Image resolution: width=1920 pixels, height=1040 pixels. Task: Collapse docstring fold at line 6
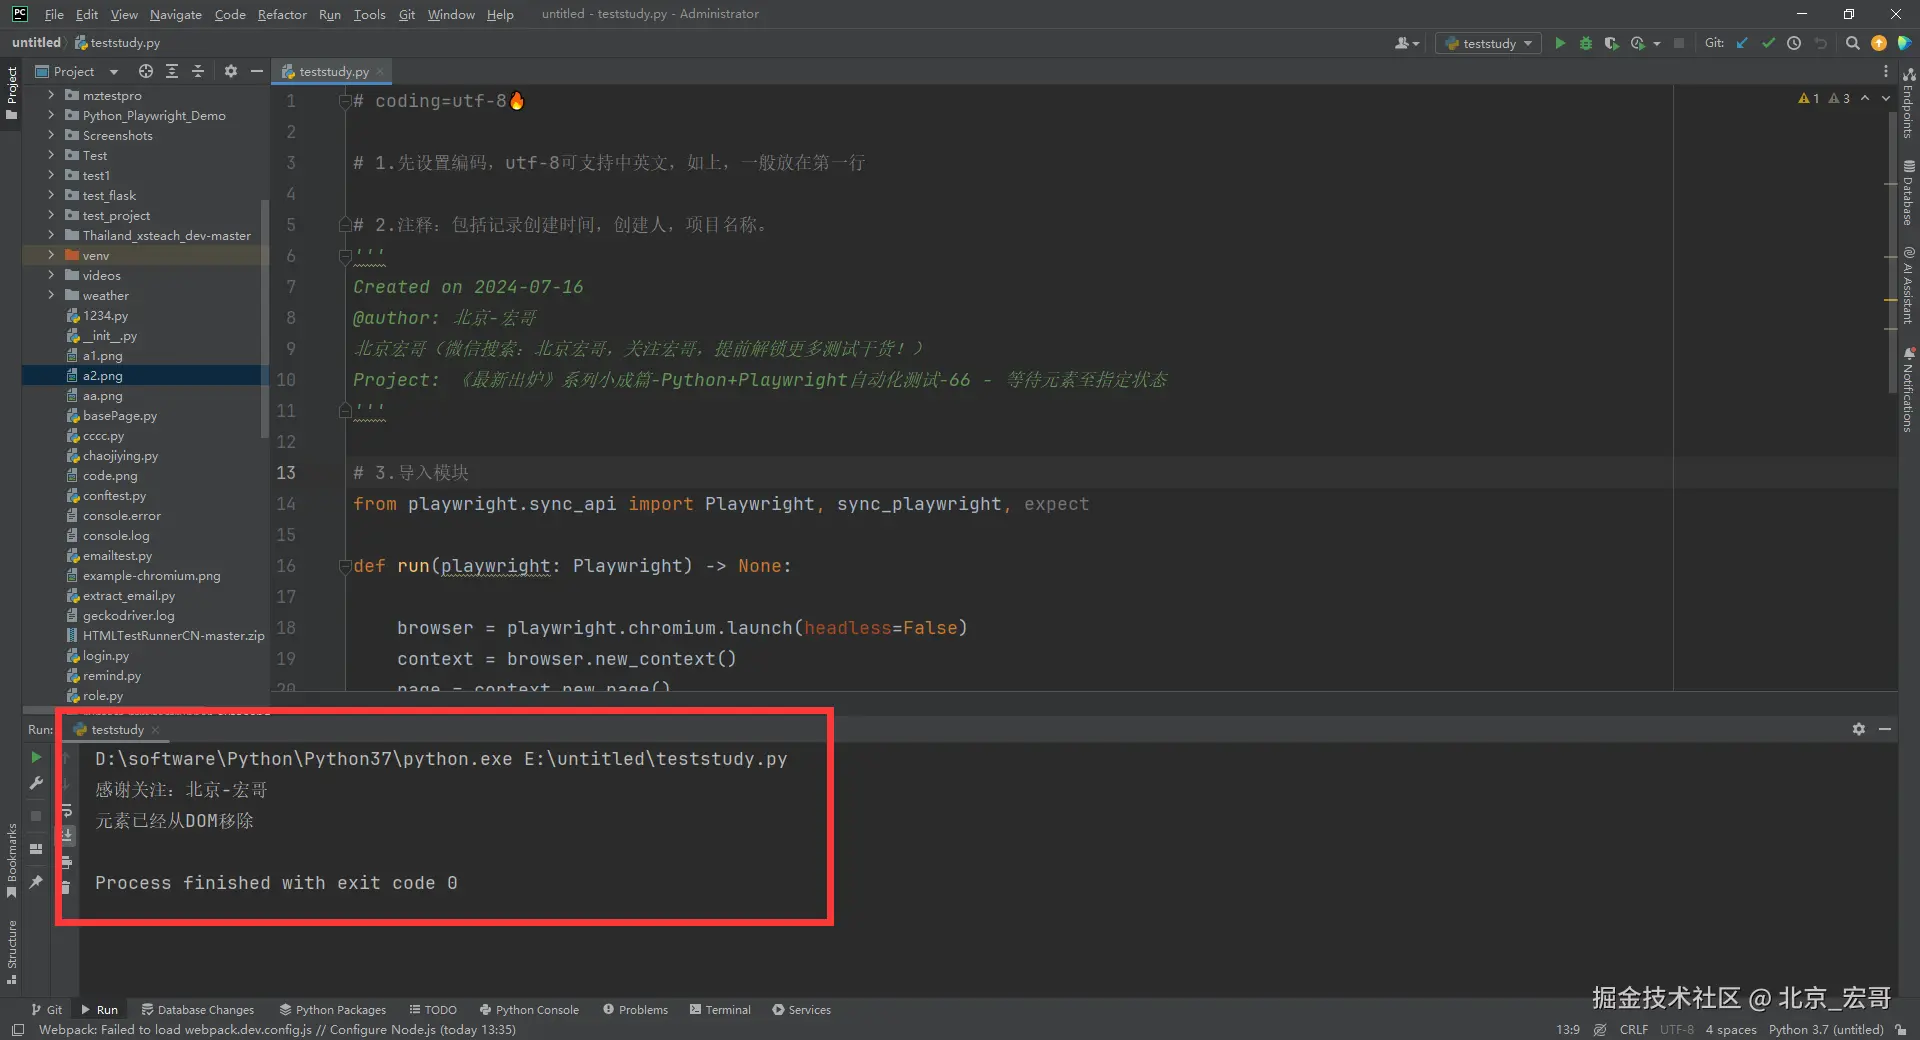[345, 256]
